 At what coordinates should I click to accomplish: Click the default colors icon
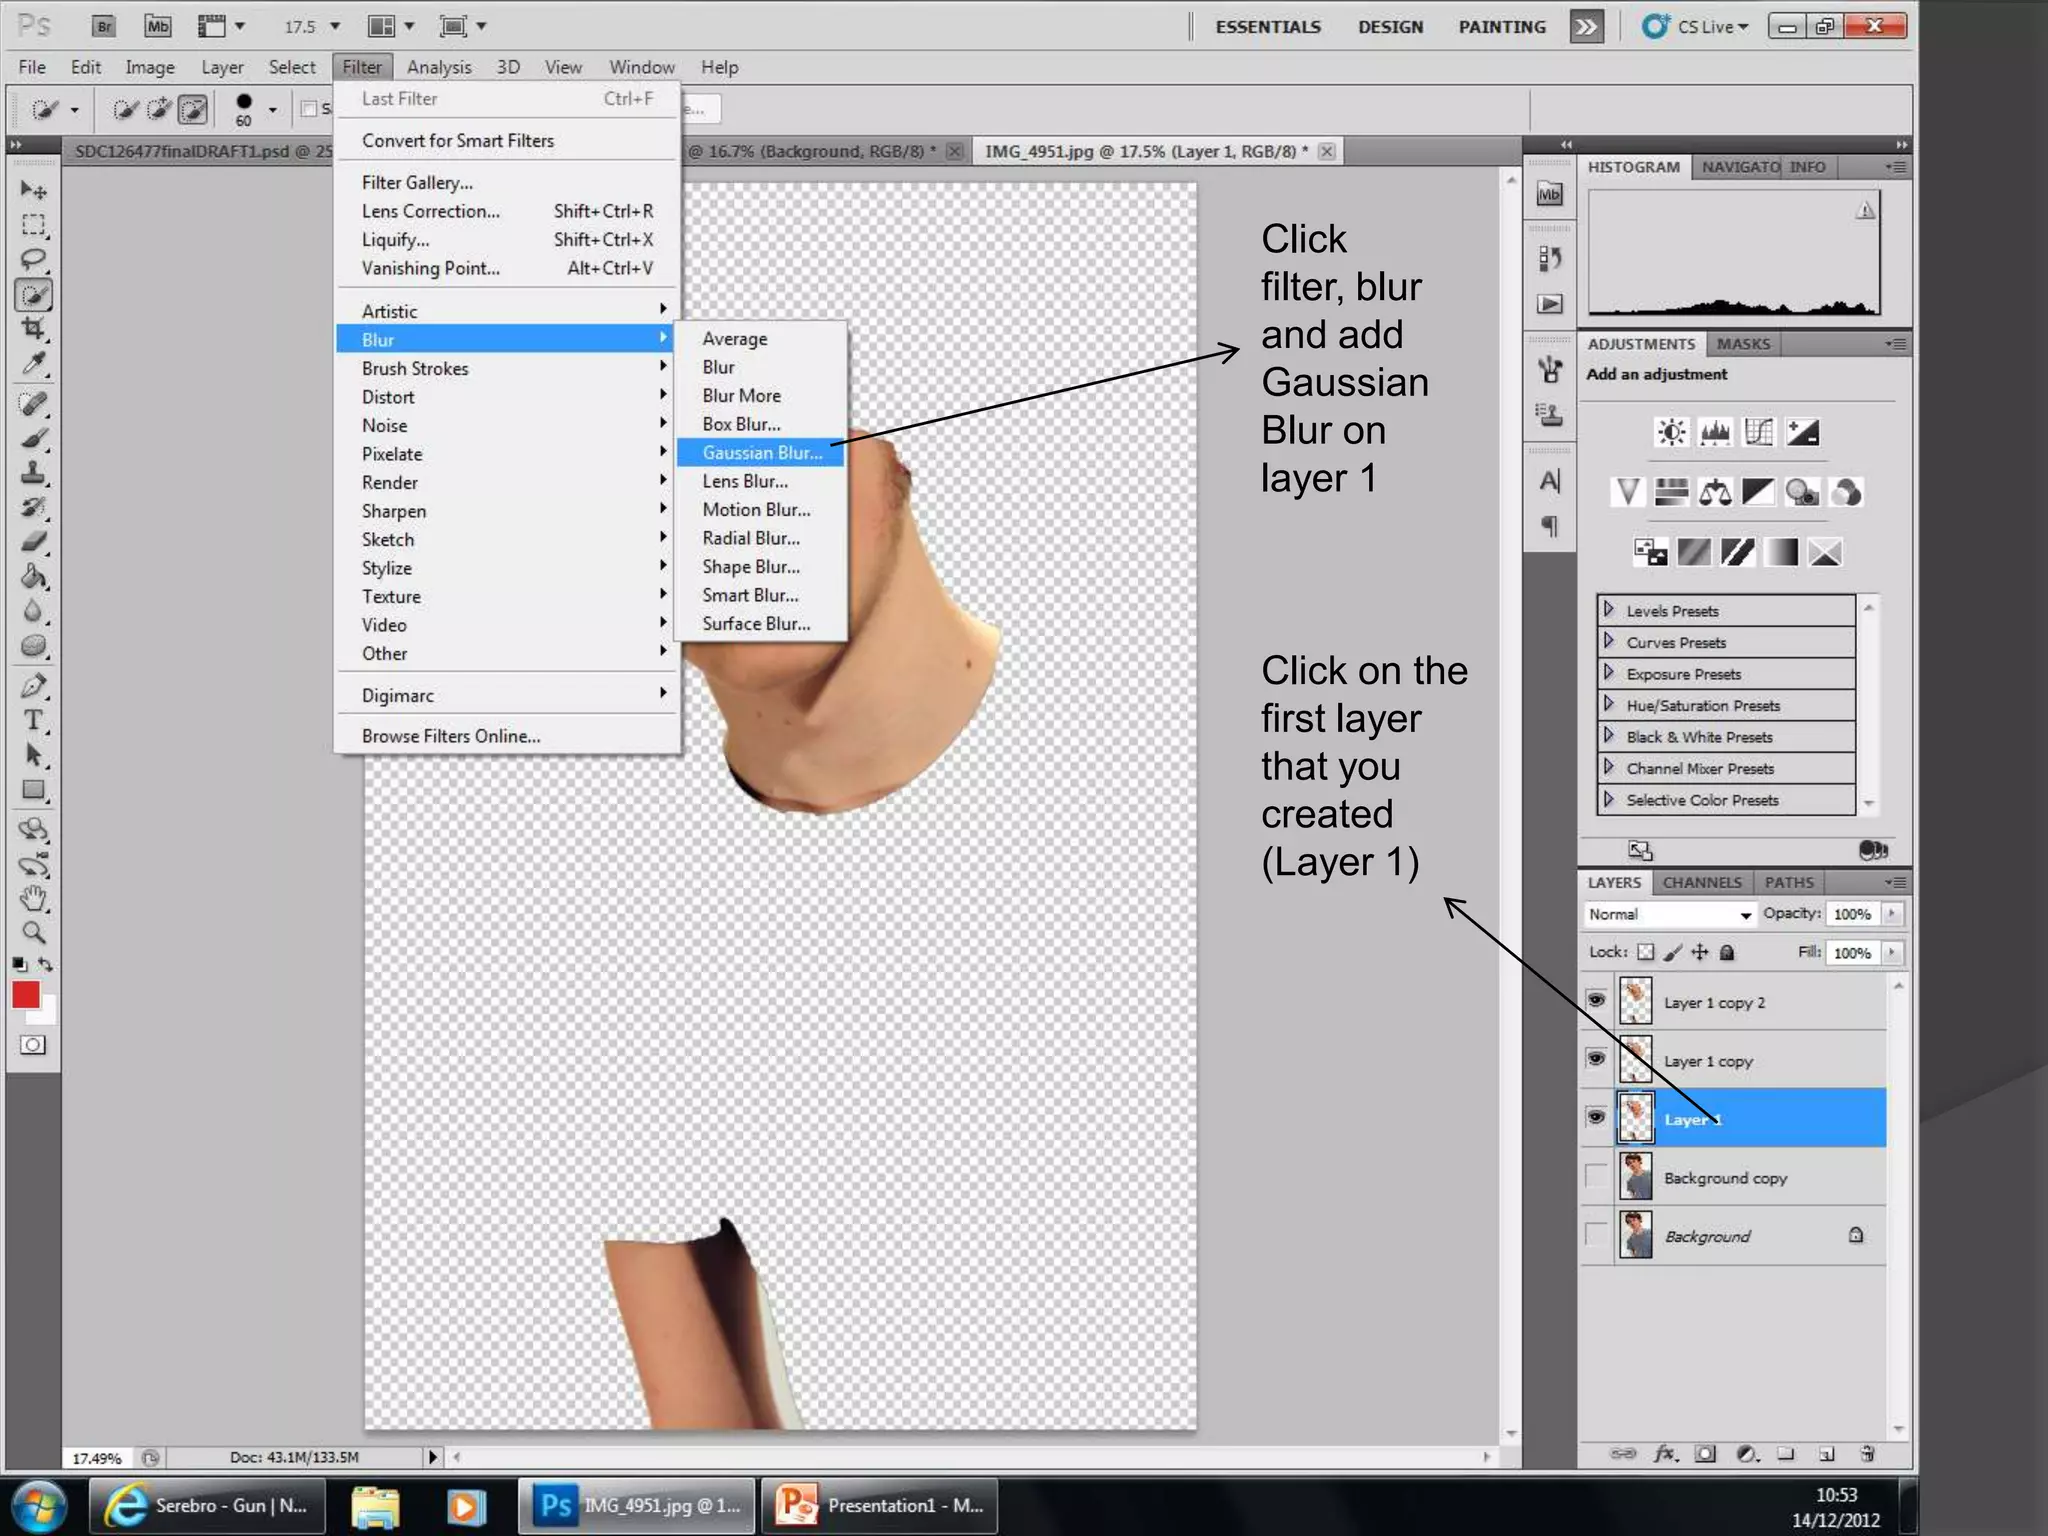click(x=20, y=964)
